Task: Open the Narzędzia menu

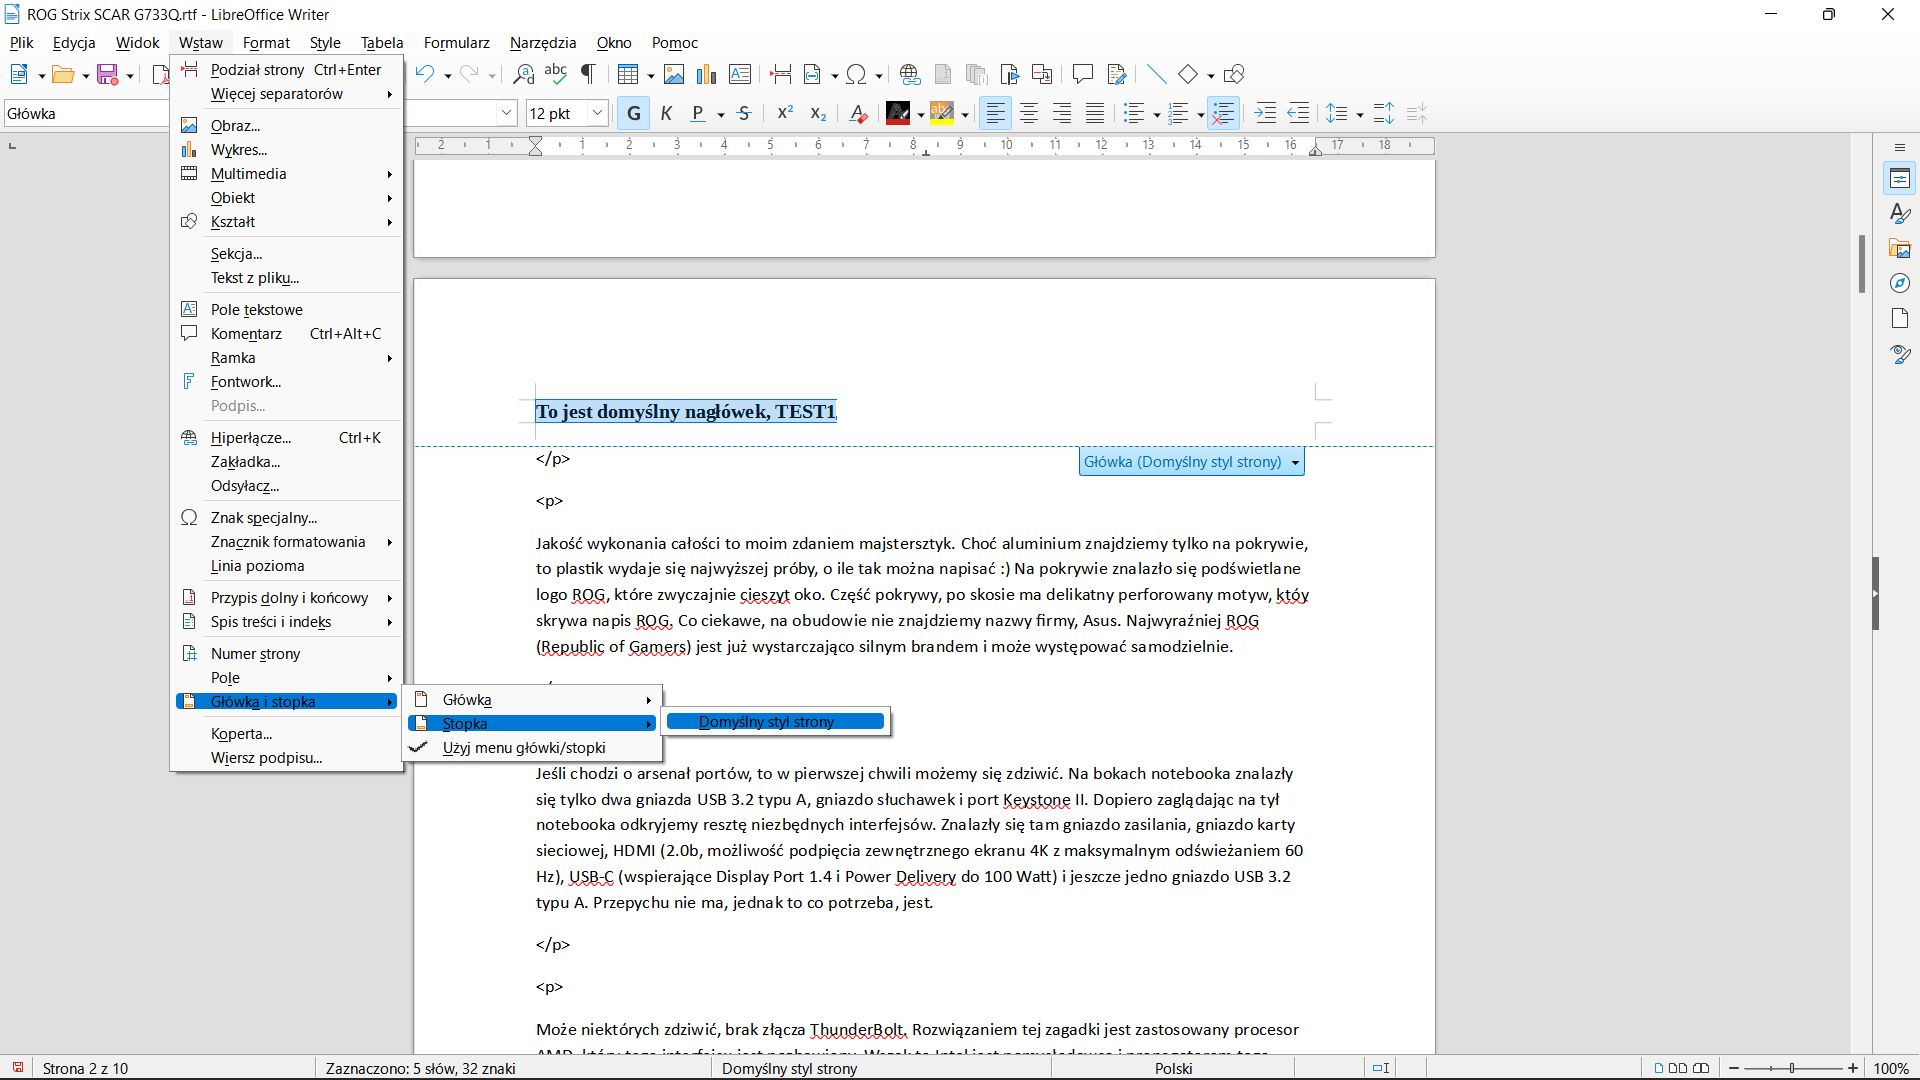Action: click(x=542, y=43)
